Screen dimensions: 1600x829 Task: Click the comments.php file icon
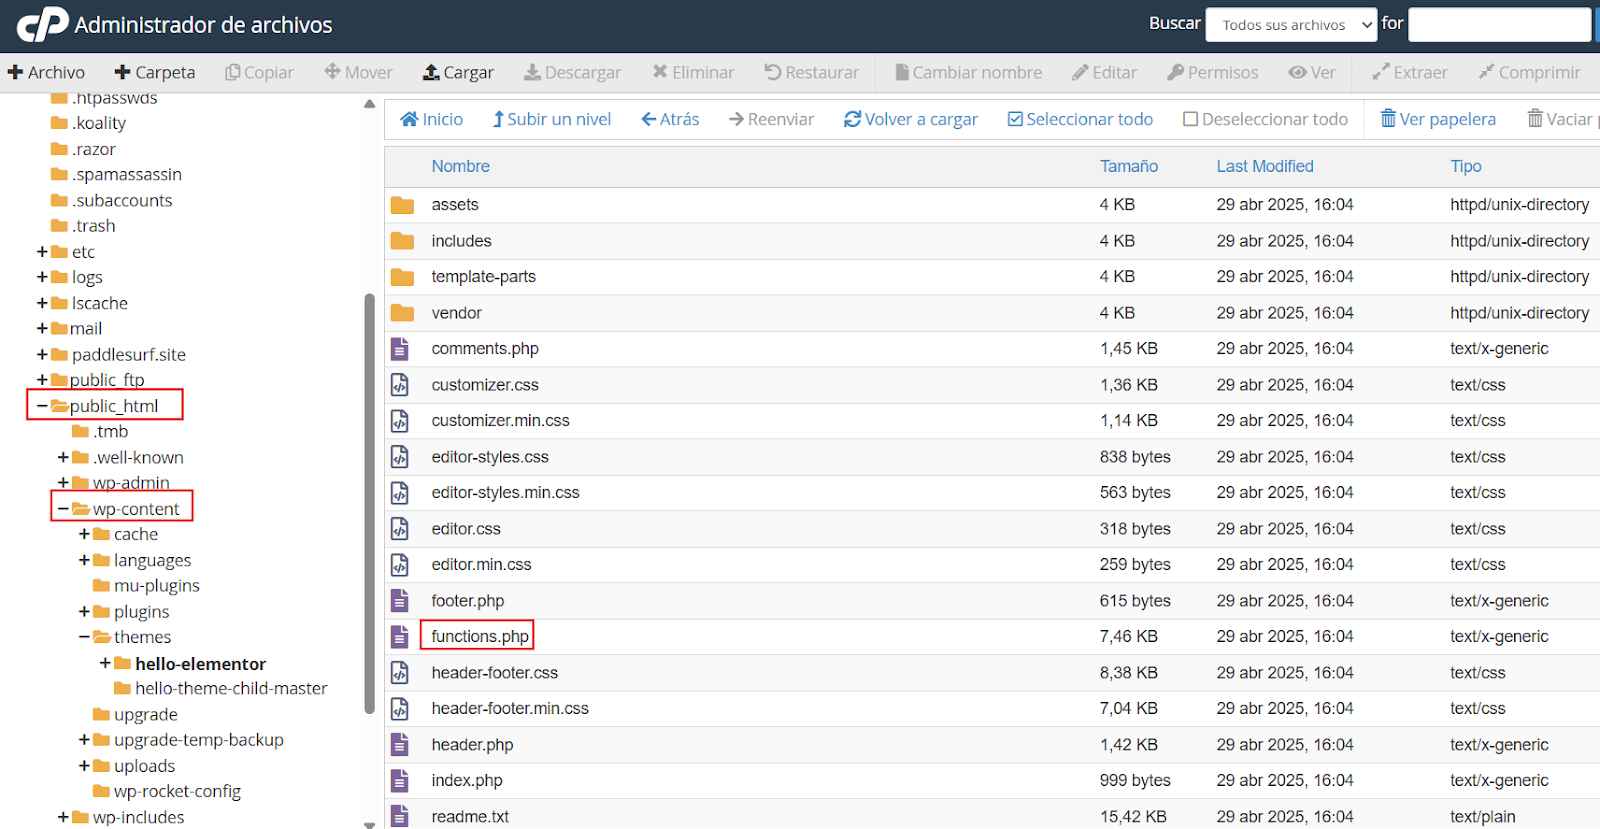pos(400,349)
